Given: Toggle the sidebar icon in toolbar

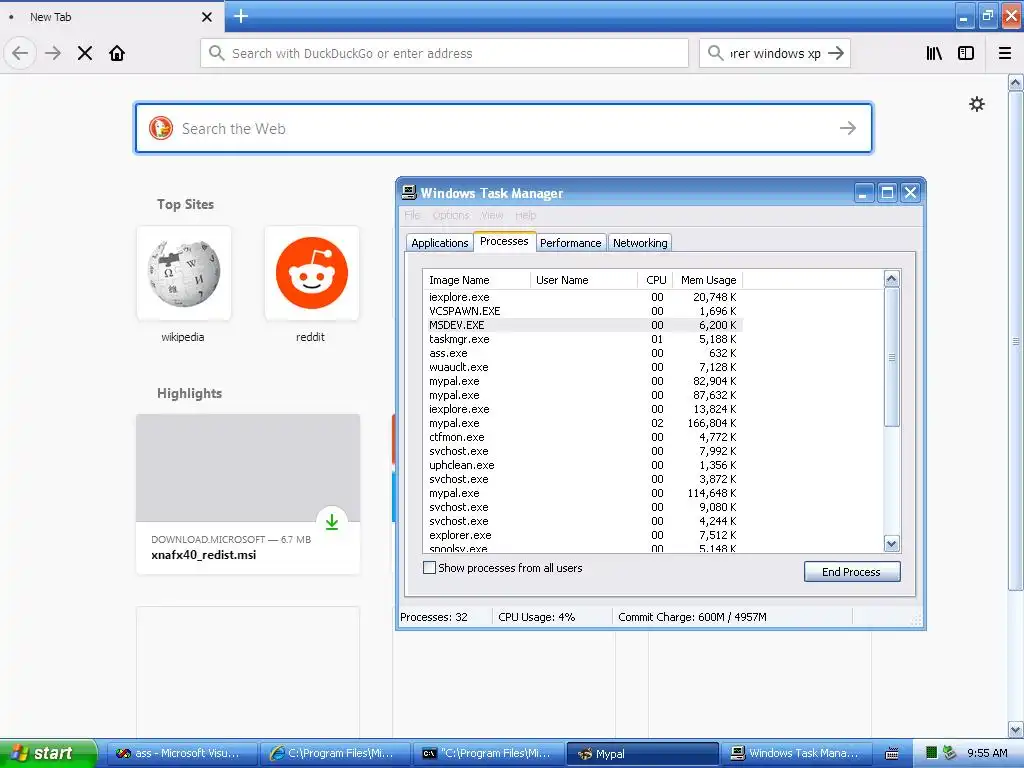Looking at the screenshot, I should coord(966,53).
